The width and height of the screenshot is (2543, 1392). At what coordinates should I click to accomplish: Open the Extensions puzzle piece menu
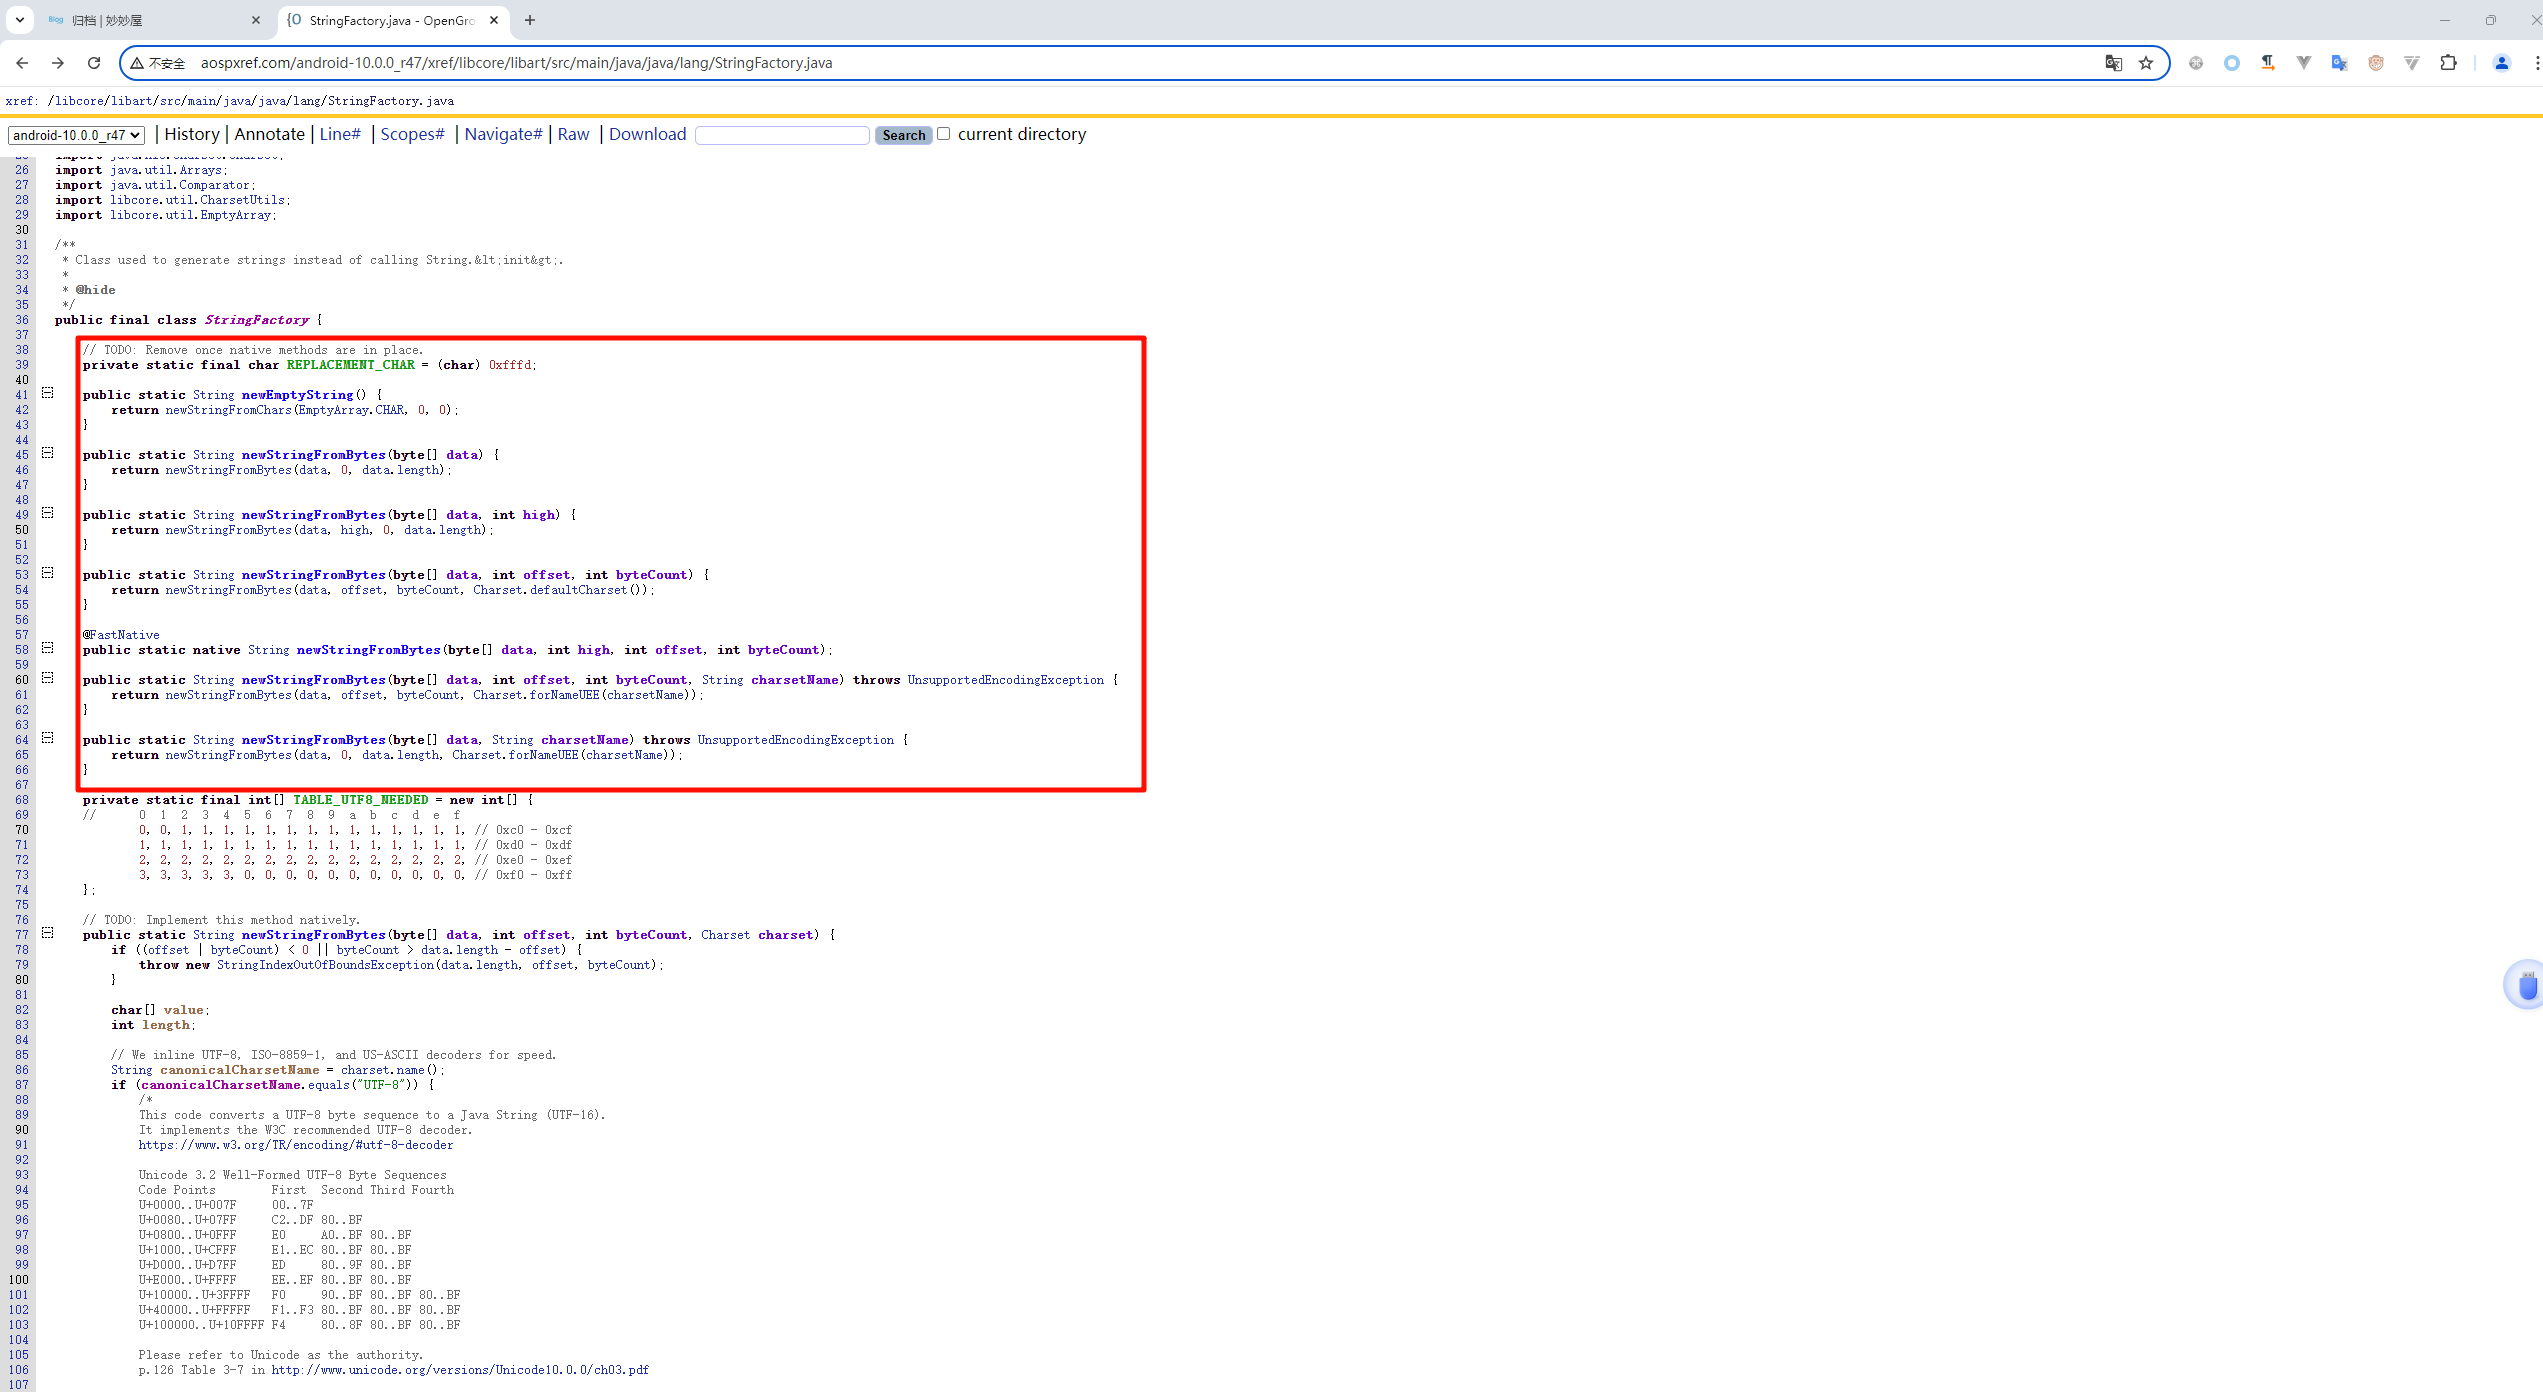pos(2448,63)
